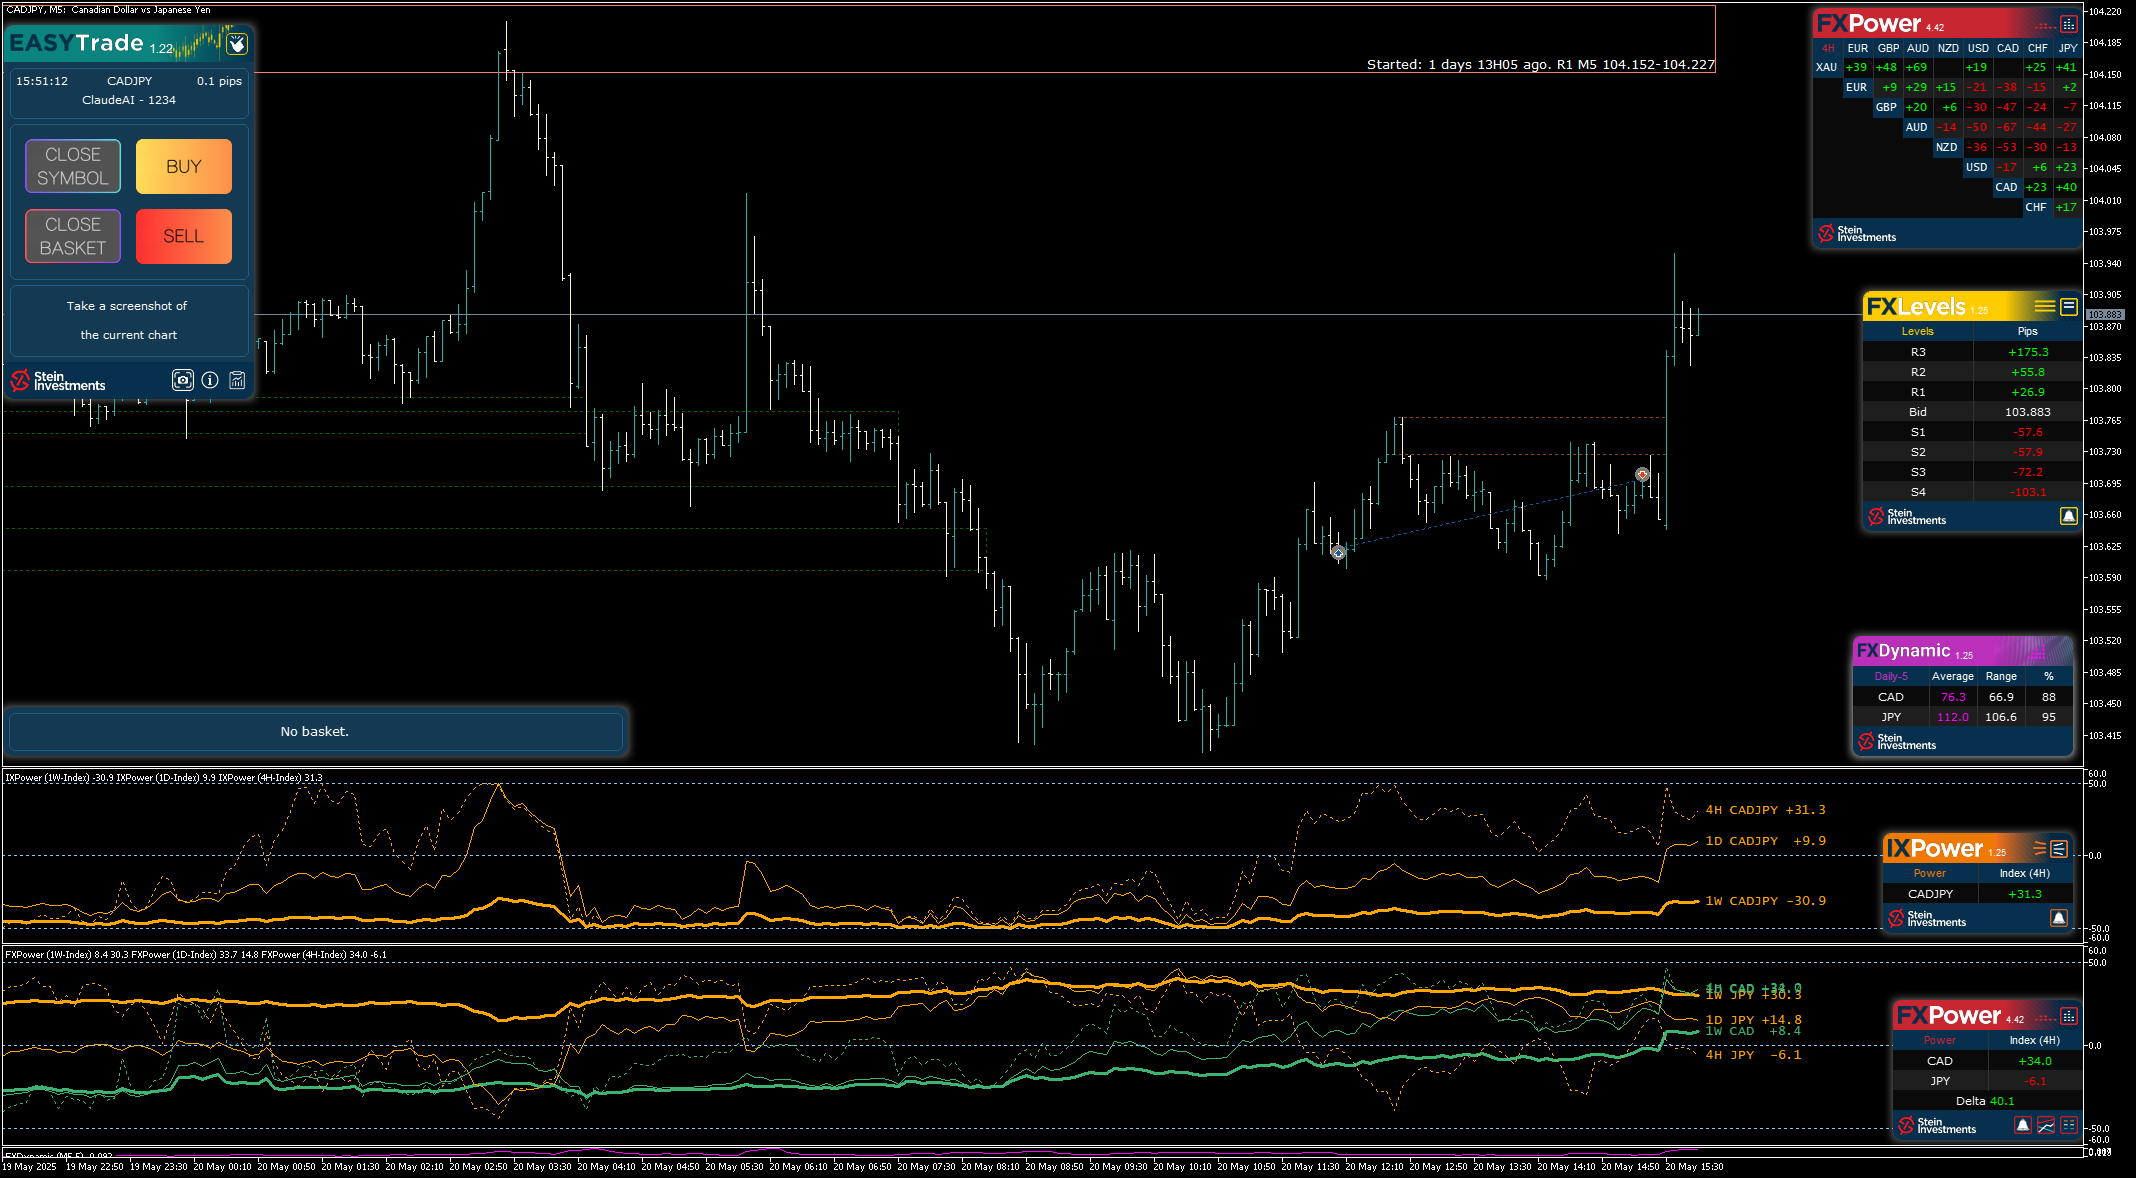Click the hand icon in EASYTrade header

point(237,44)
